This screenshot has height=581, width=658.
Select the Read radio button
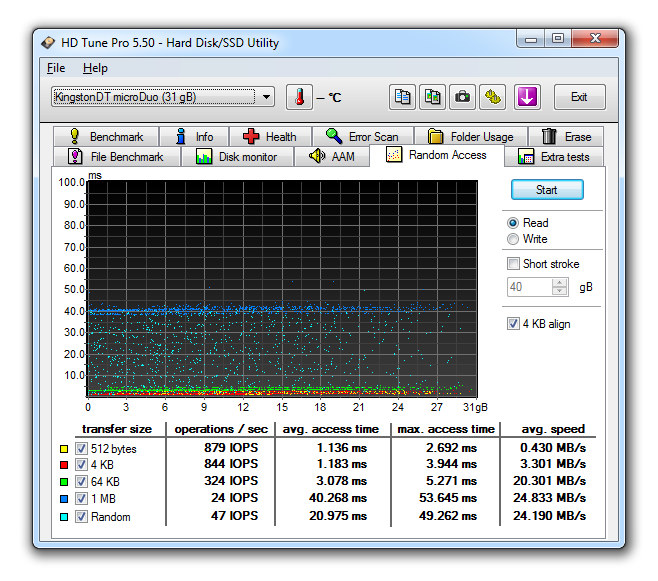coord(513,223)
